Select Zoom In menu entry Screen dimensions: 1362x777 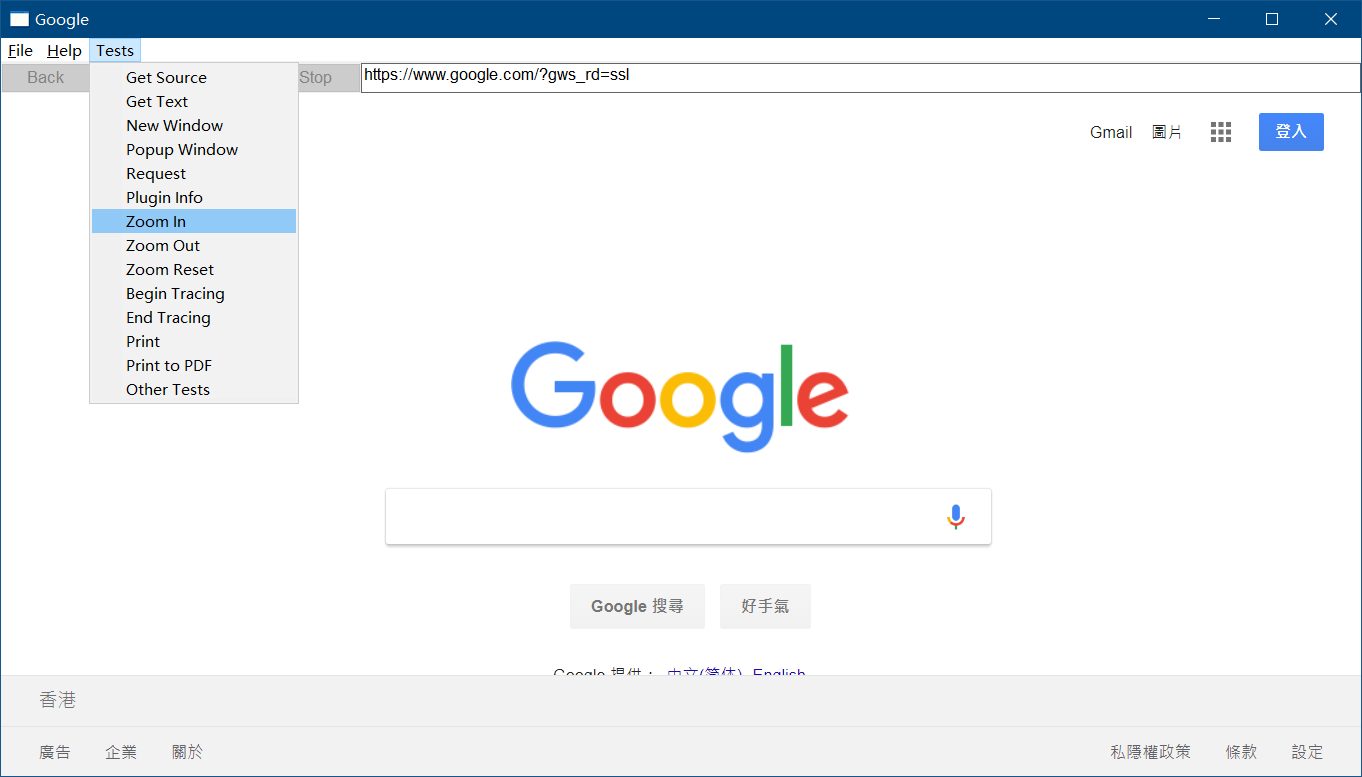(x=194, y=222)
